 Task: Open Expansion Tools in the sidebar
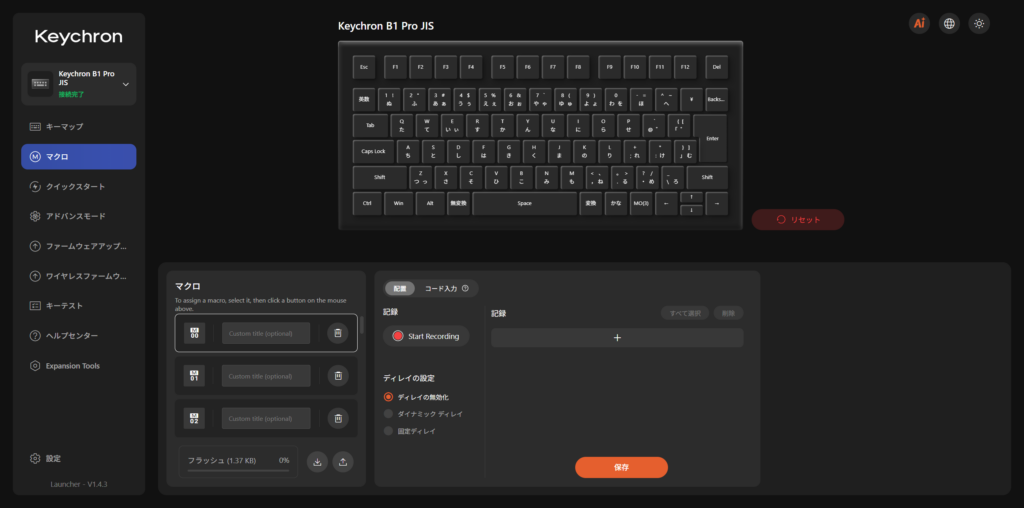tap(79, 366)
